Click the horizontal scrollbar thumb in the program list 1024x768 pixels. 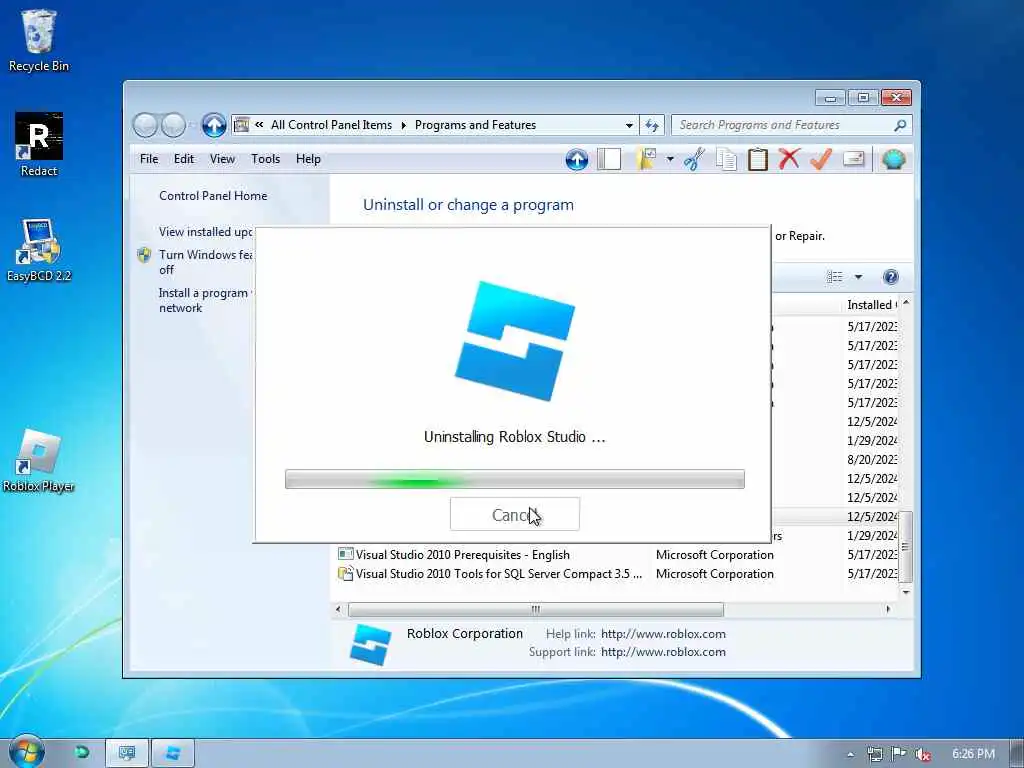point(536,610)
